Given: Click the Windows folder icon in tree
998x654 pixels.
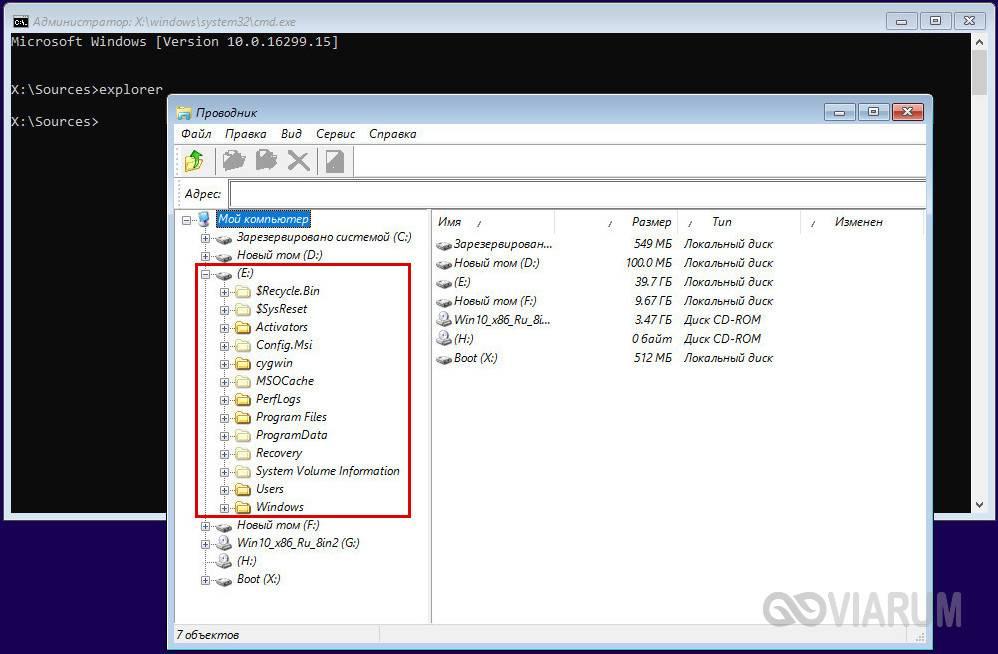Looking at the screenshot, I should pyautogui.click(x=242, y=508).
